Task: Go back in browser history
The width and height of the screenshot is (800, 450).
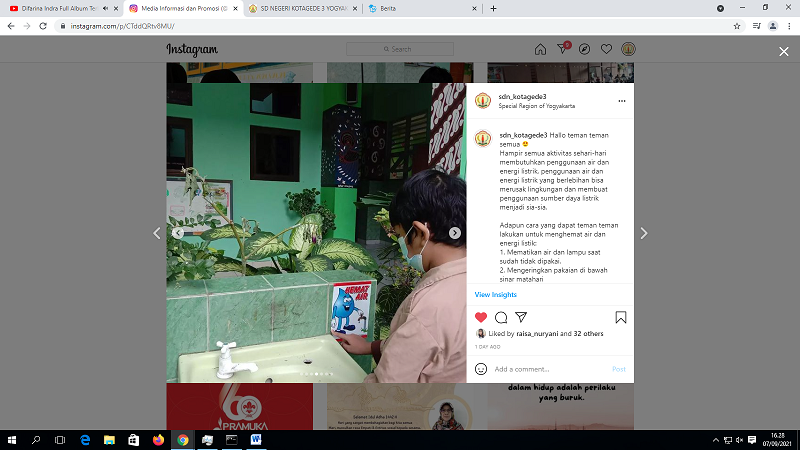Action: pos(11,26)
